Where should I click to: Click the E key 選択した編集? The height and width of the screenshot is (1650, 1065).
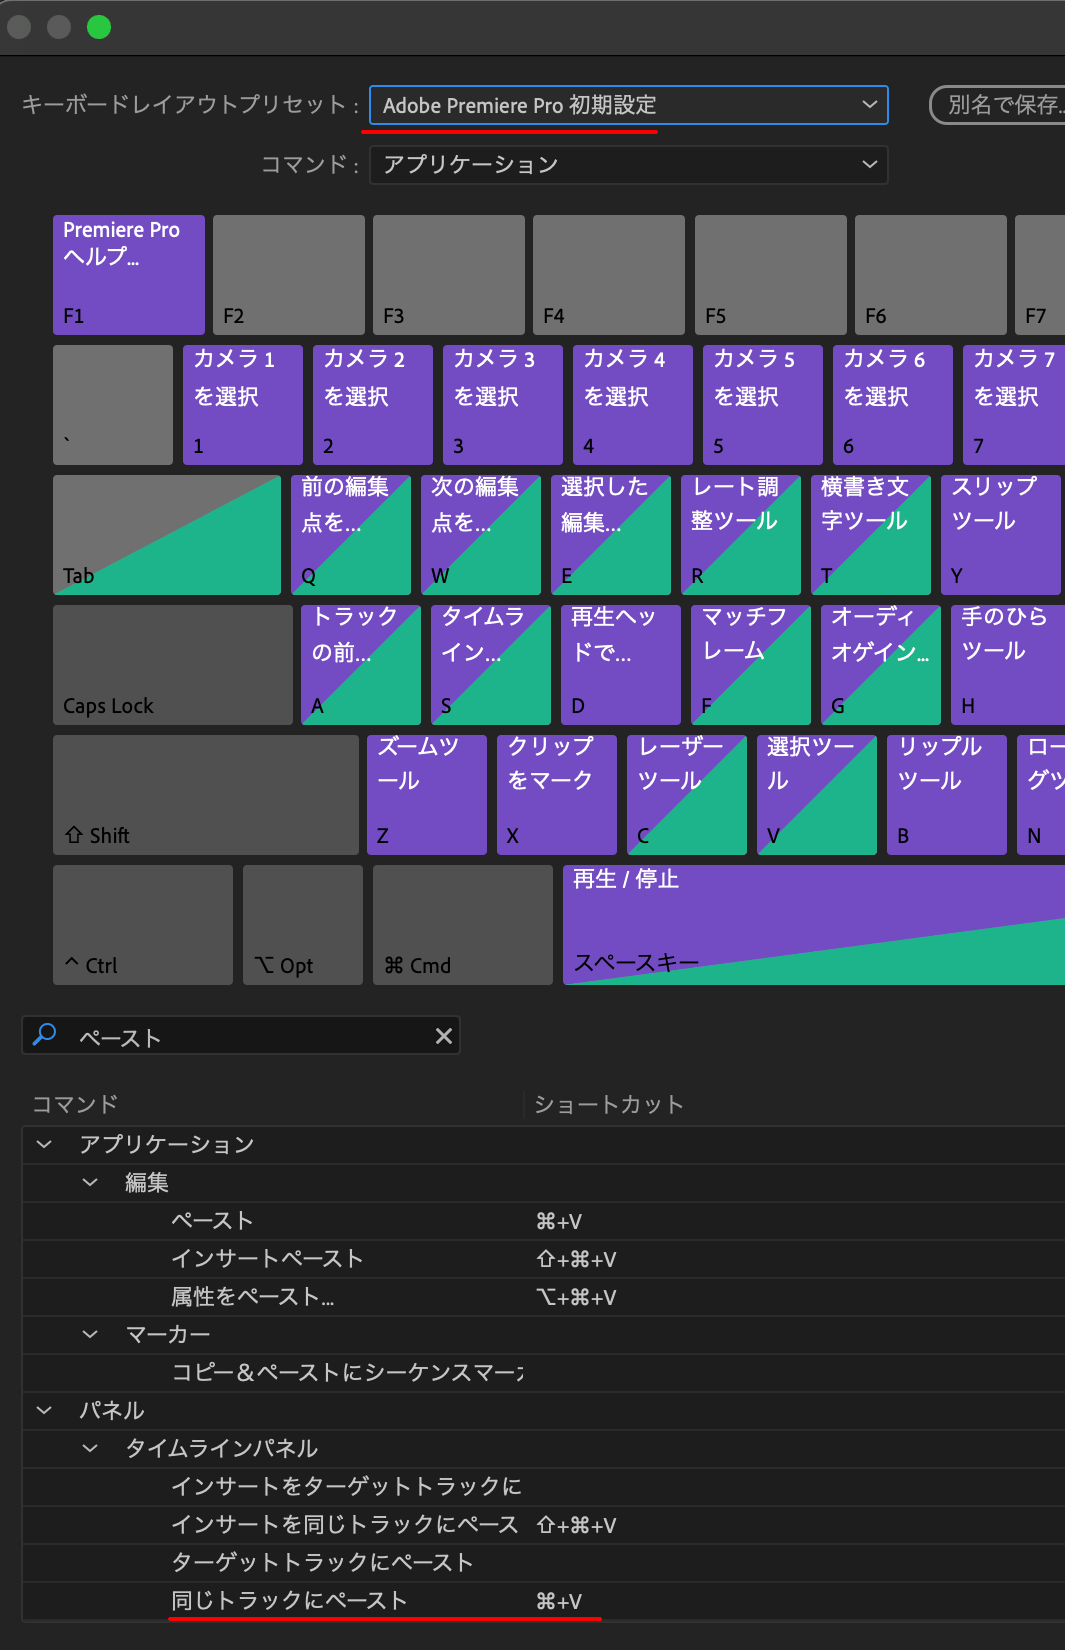pos(611,535)
